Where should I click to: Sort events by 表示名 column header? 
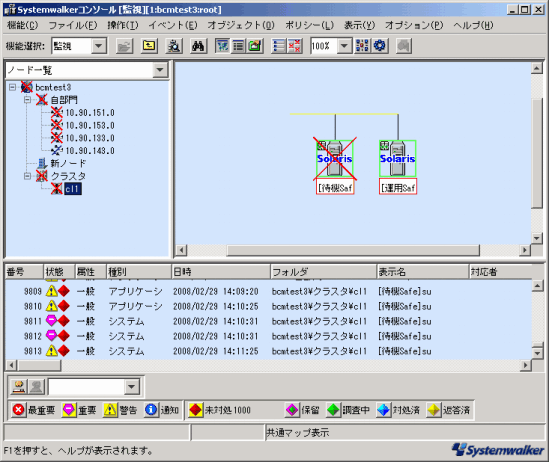(422, 272)
